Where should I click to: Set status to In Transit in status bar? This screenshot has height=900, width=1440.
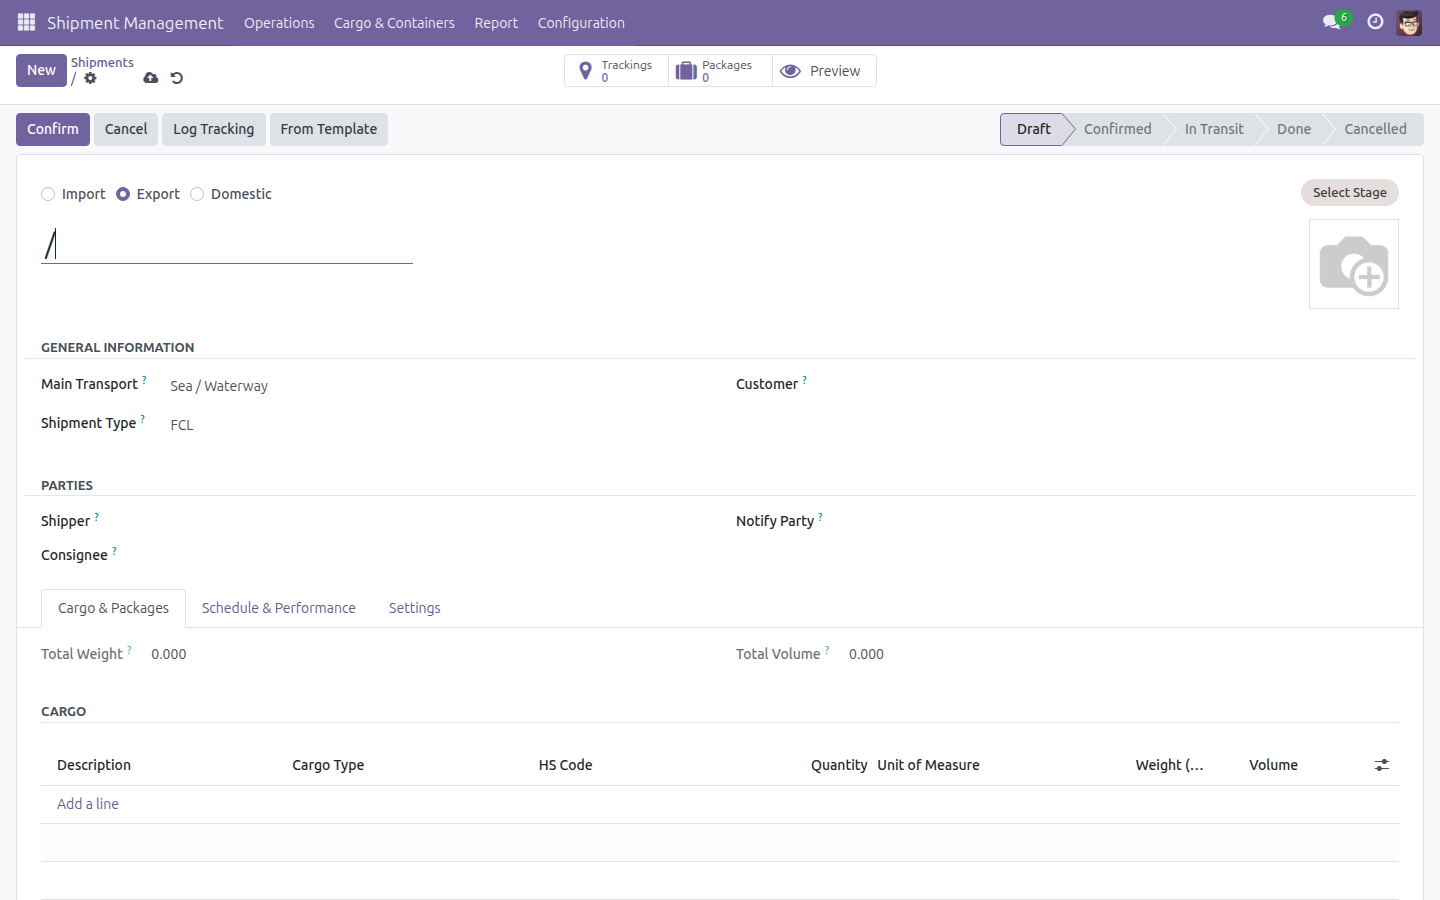[1214, 129]
